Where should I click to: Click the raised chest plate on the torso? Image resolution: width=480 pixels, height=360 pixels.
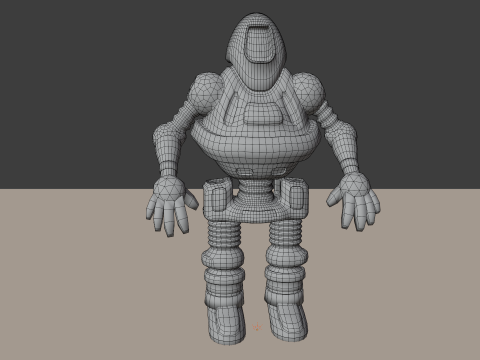tap(262, 113)
